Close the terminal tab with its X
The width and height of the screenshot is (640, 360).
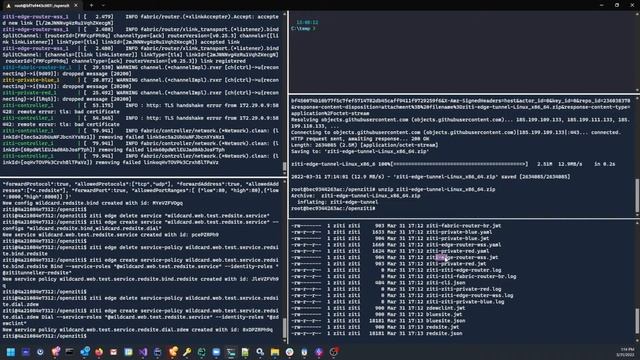[76, 6]
